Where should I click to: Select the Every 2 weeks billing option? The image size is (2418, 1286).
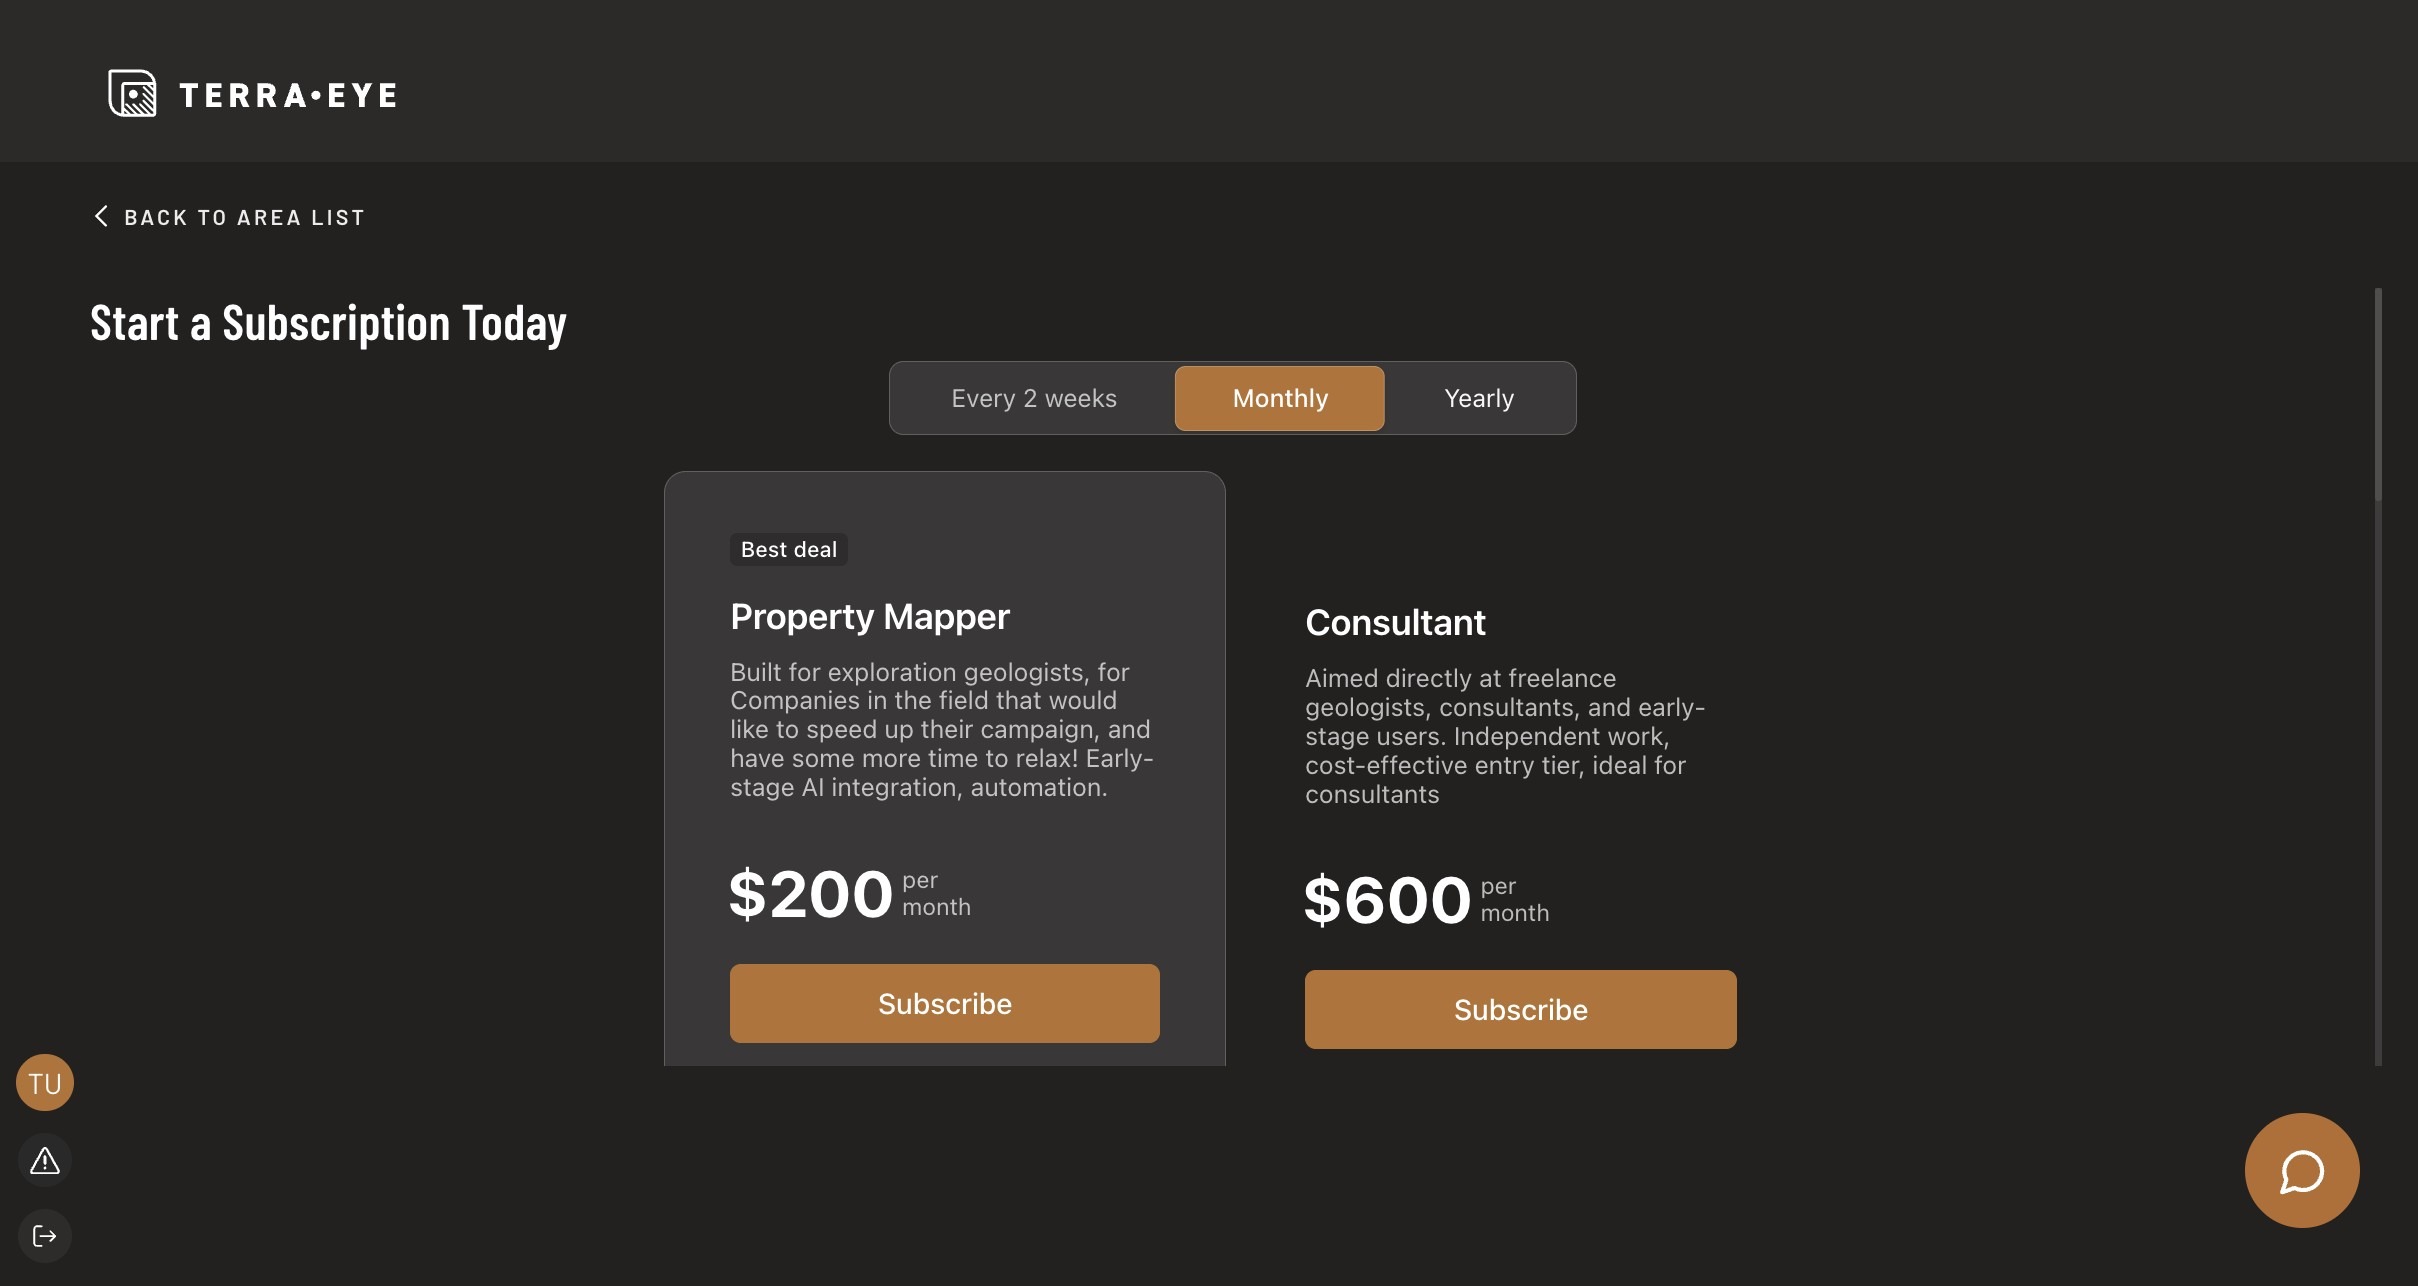(1033, 398)
